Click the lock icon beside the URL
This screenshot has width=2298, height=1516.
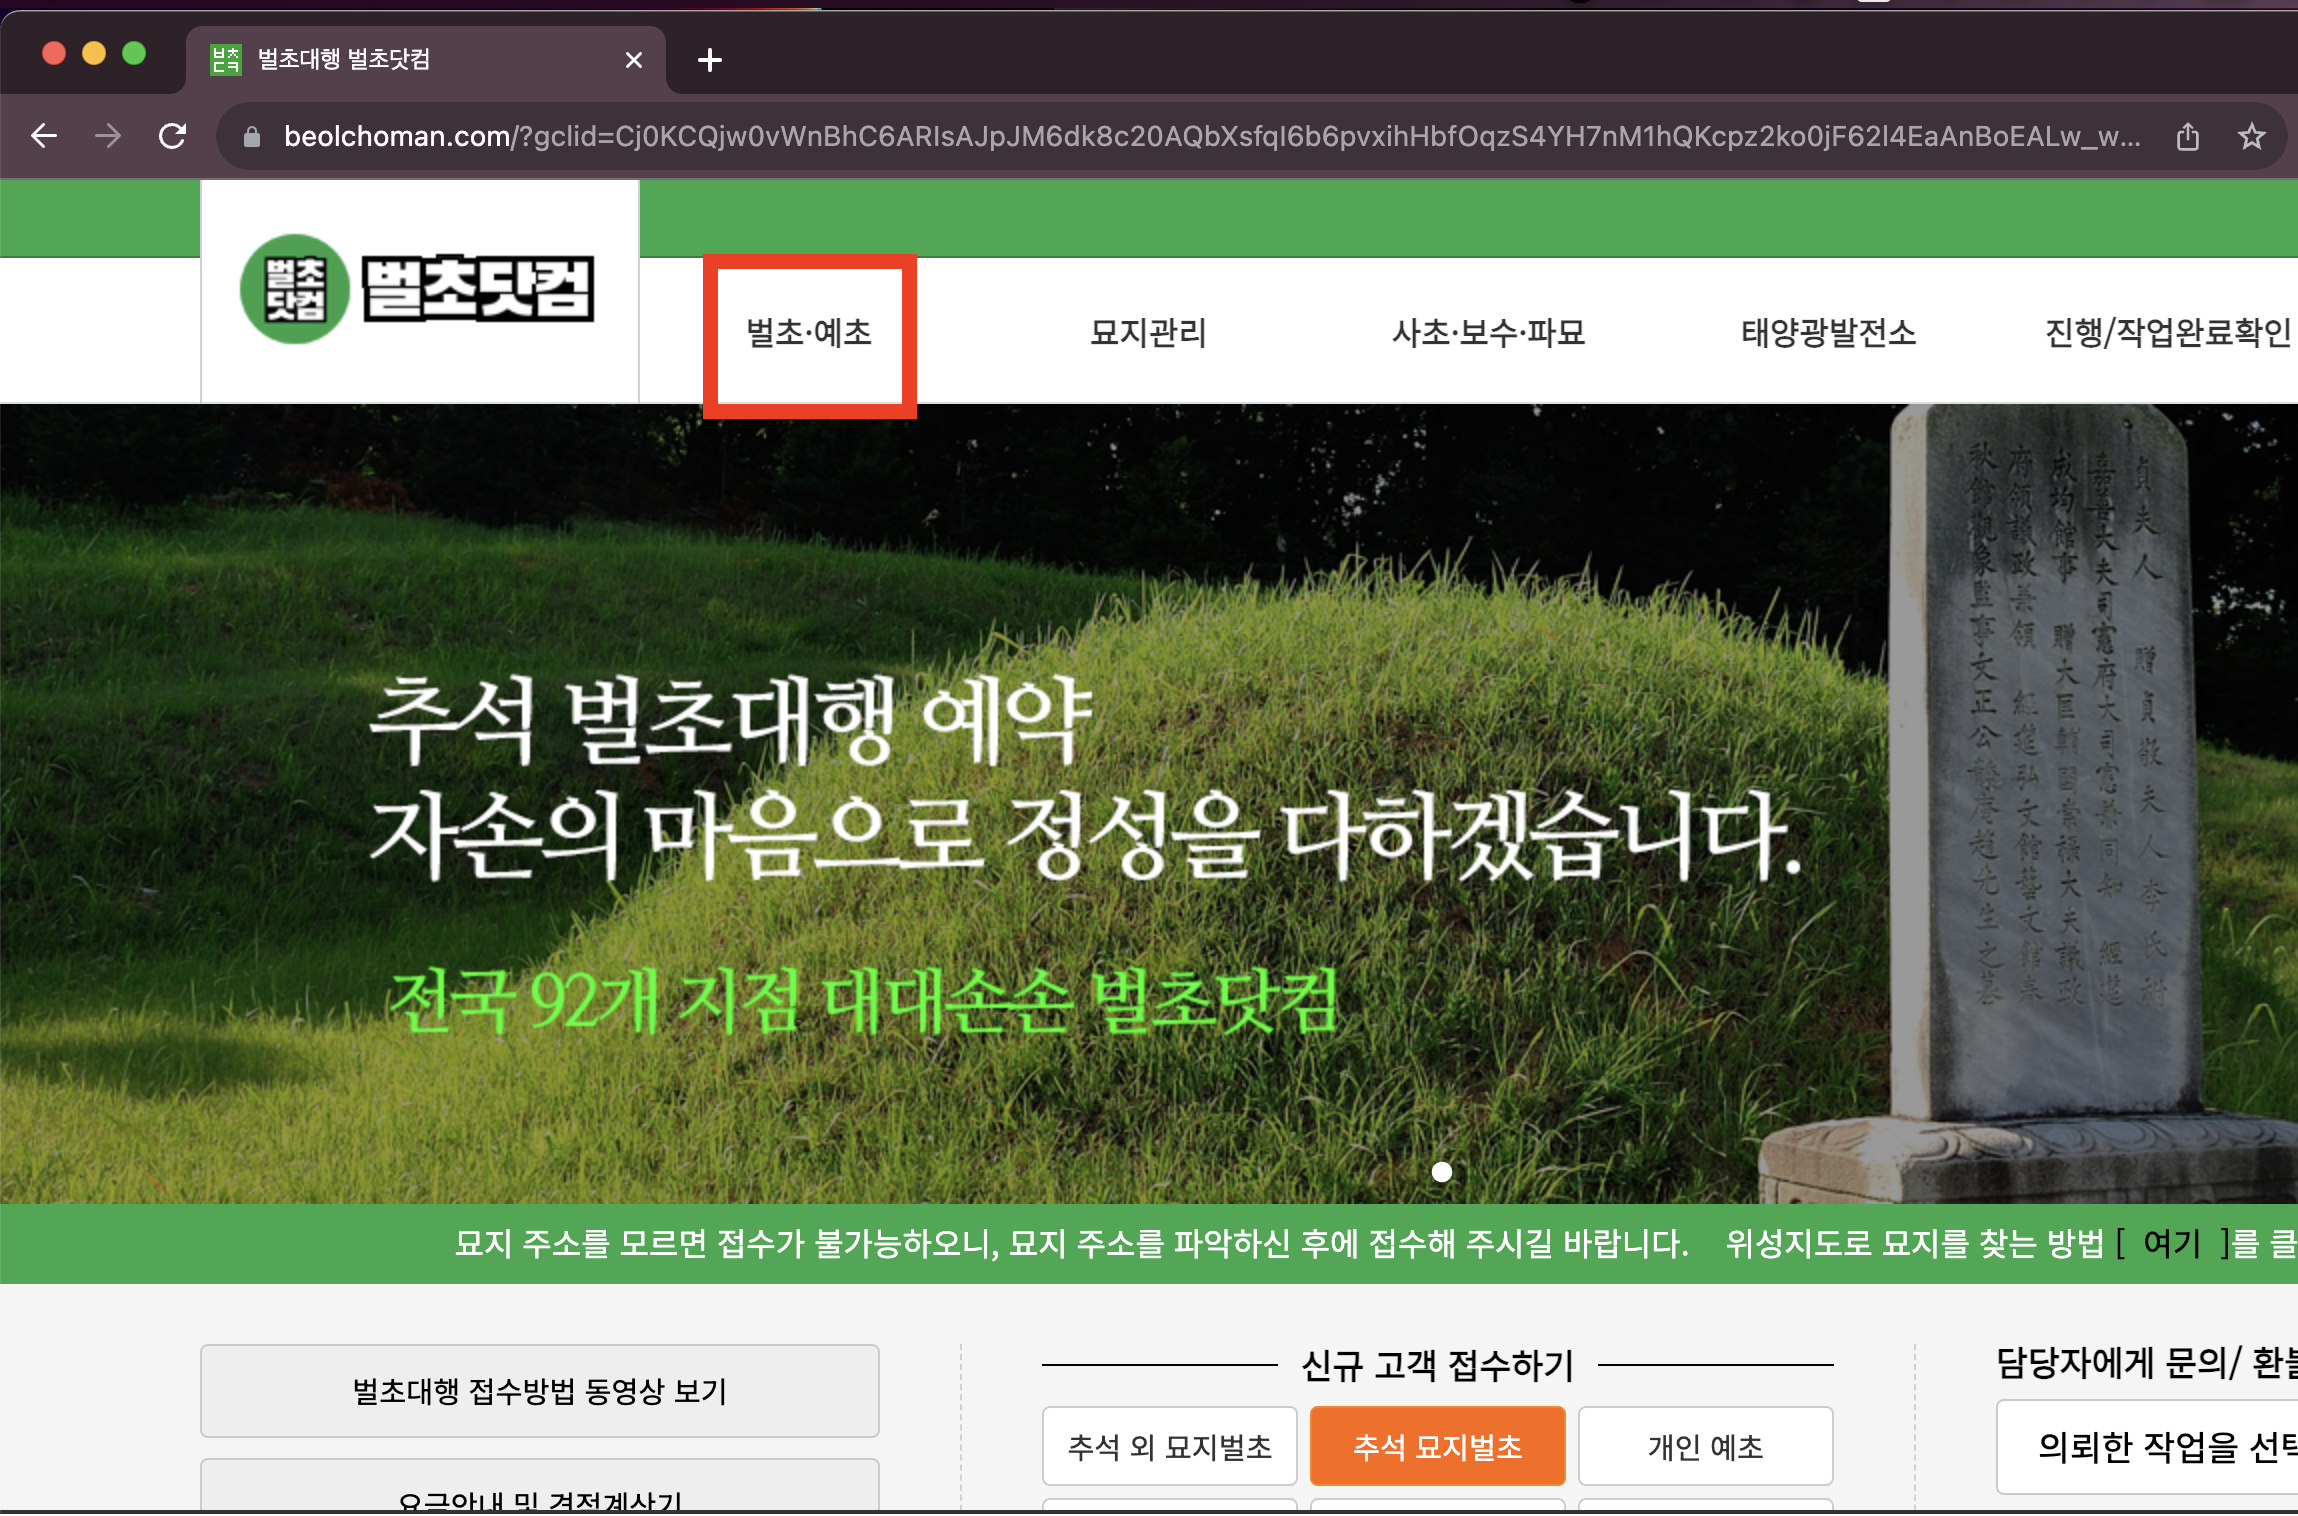tap(252, 137)
